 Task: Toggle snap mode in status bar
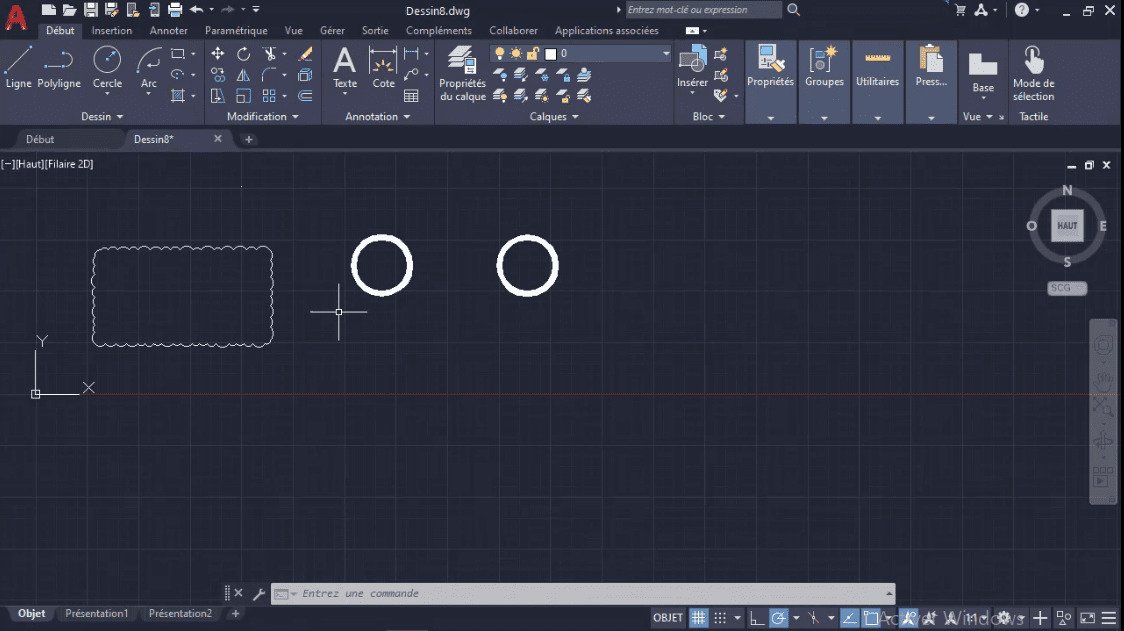click(718, 617)
